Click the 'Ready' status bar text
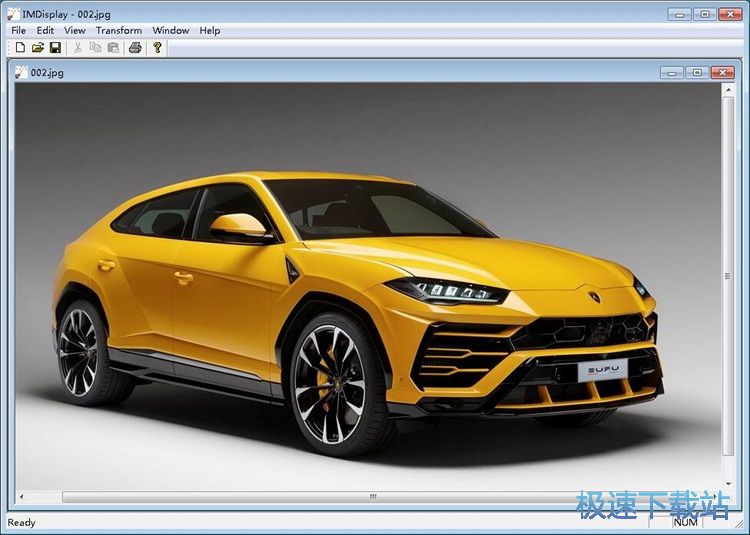 (22, 523)
